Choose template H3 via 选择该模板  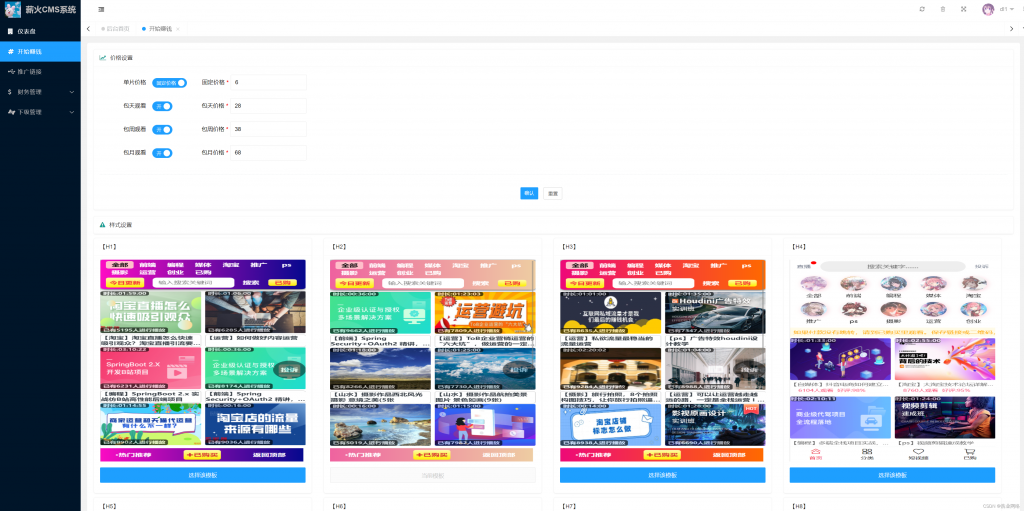click(662, 475)
